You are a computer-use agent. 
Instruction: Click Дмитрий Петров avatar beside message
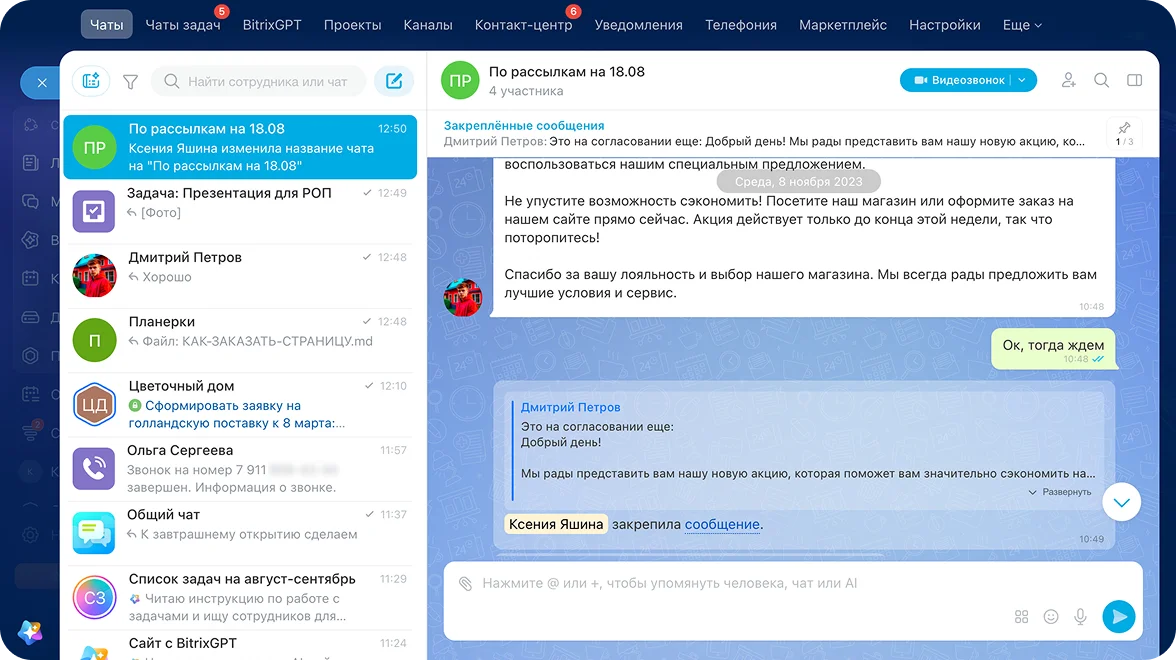click(x=463, y=298)
